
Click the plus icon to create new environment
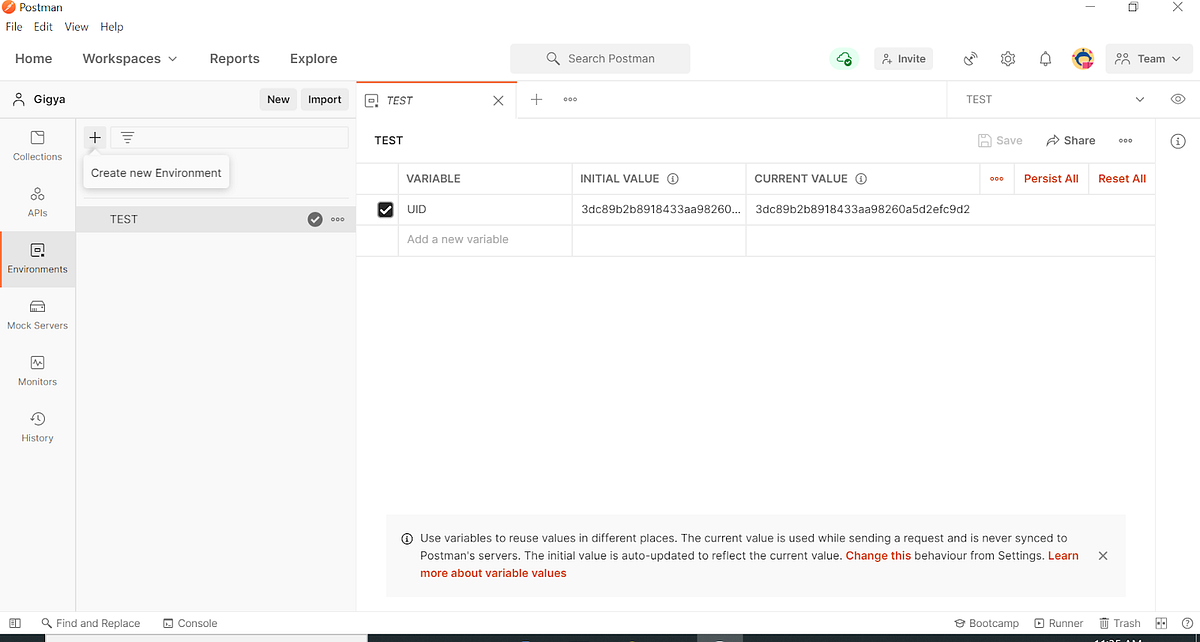point(95,138)
